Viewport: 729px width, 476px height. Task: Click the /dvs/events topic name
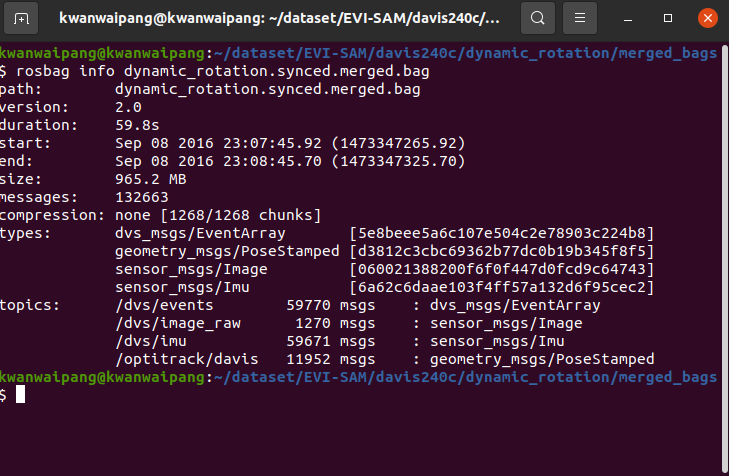pyautogui.click(x=164, y=305)
